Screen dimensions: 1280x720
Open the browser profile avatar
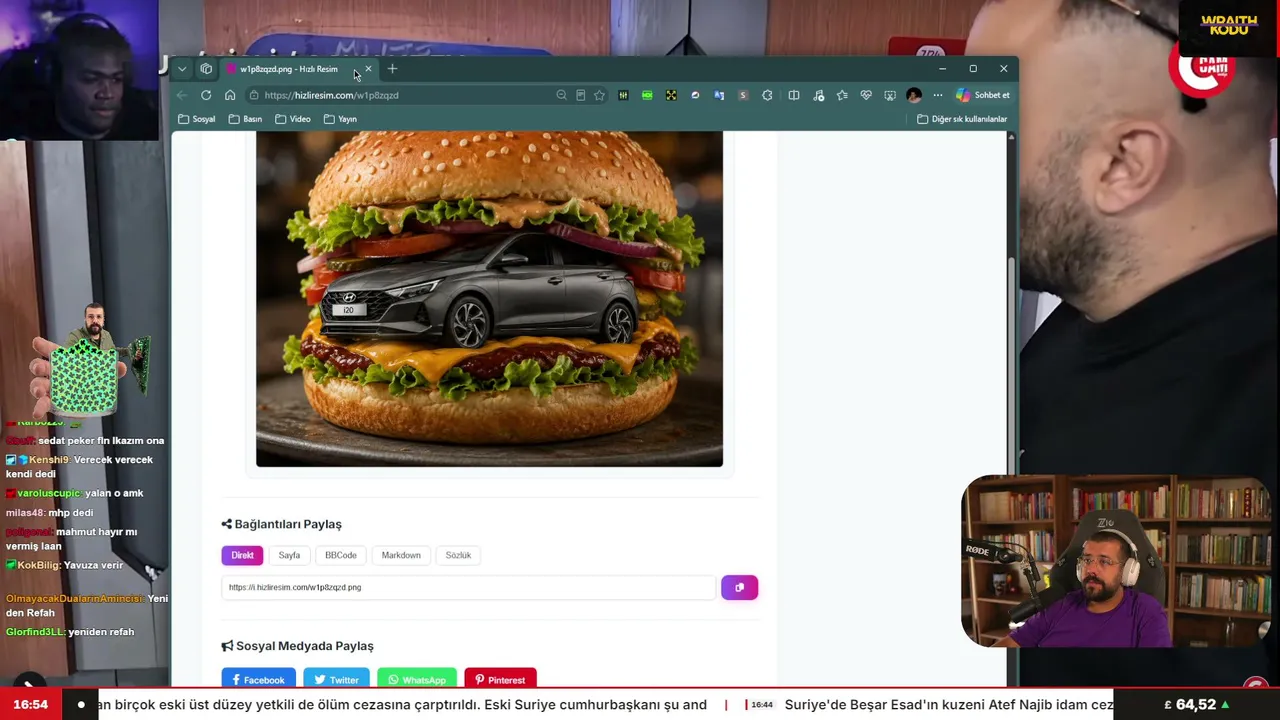[914, 95]
